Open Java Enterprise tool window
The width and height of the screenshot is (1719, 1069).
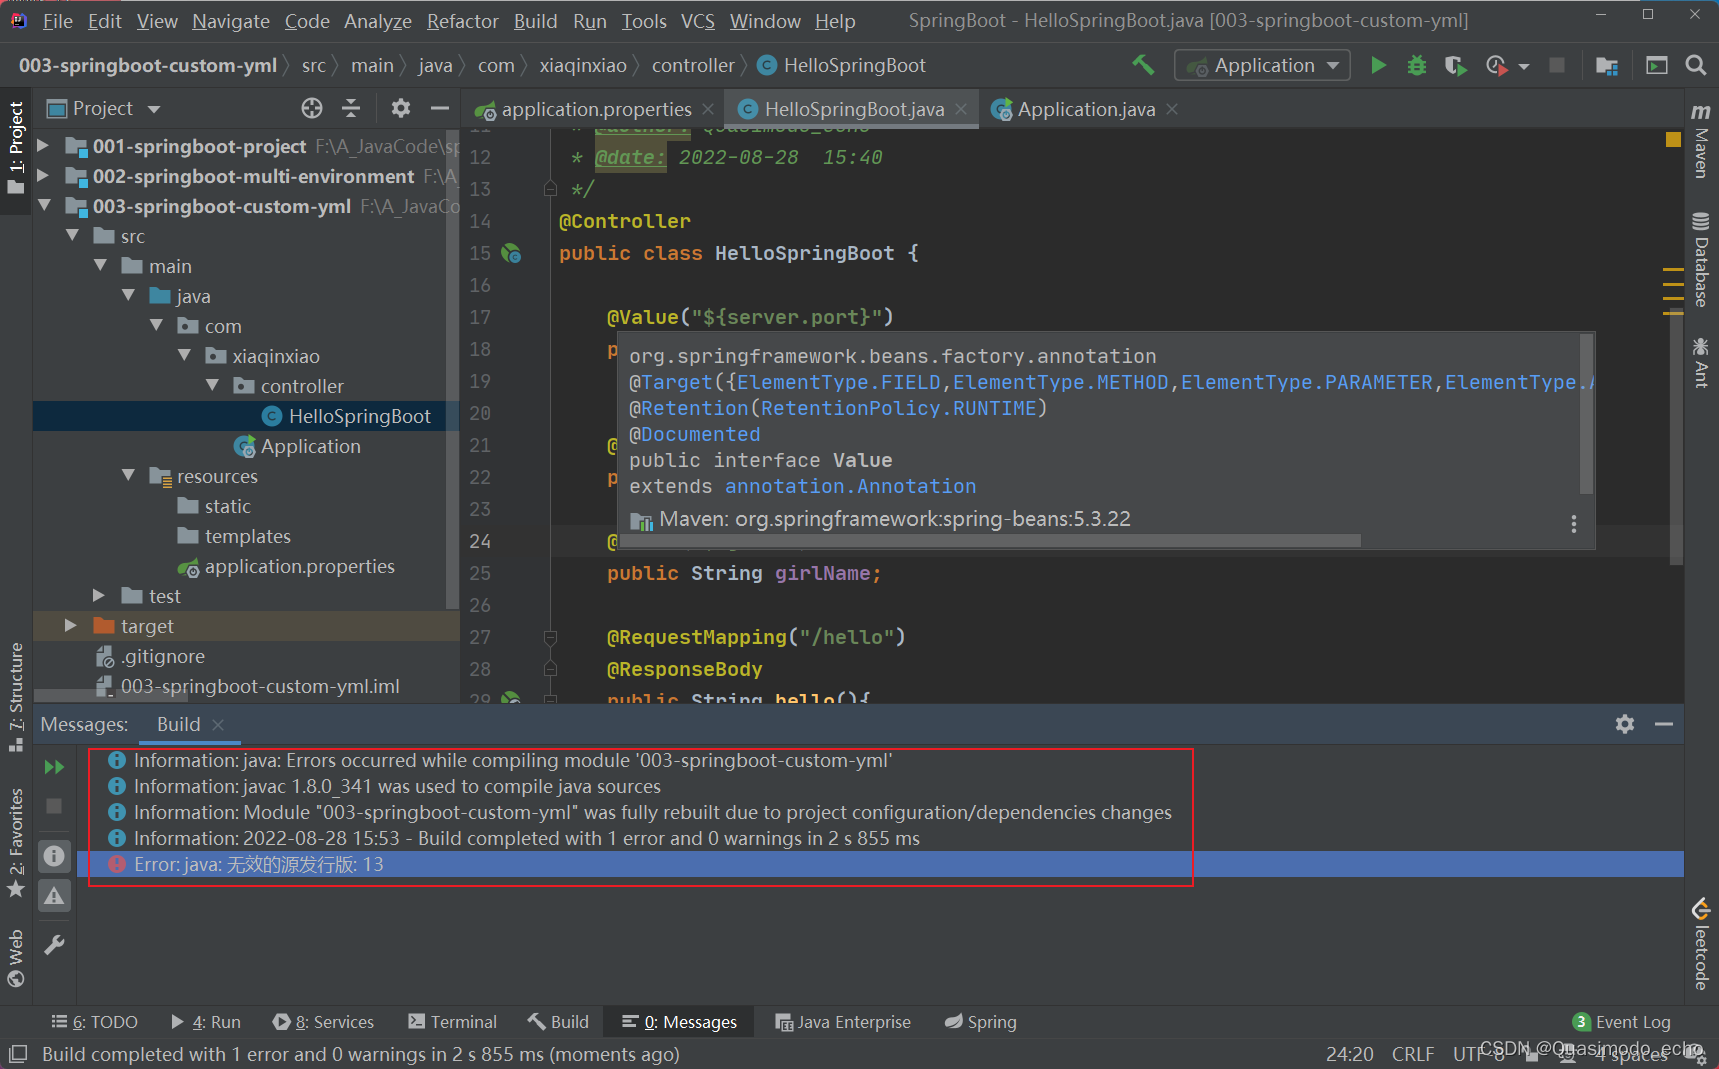pos(843,1022)
